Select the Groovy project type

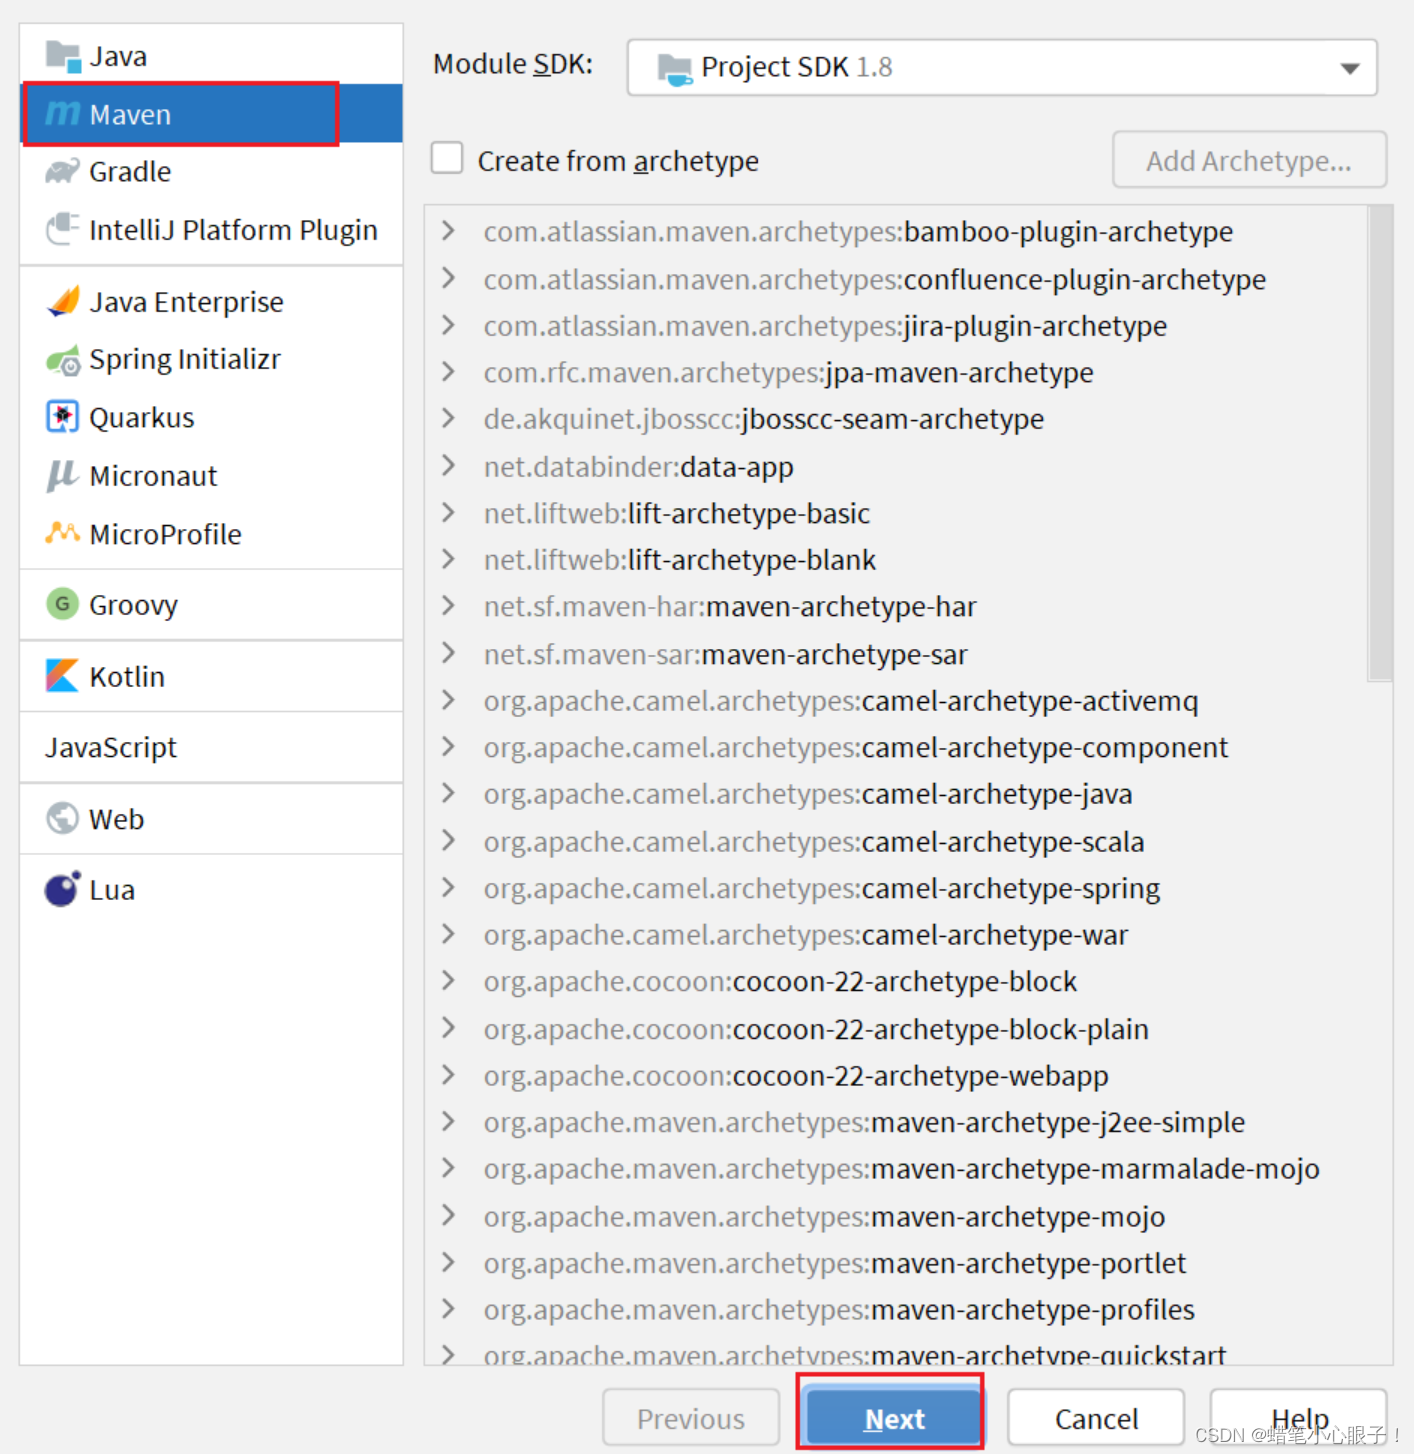coord(133,604)
